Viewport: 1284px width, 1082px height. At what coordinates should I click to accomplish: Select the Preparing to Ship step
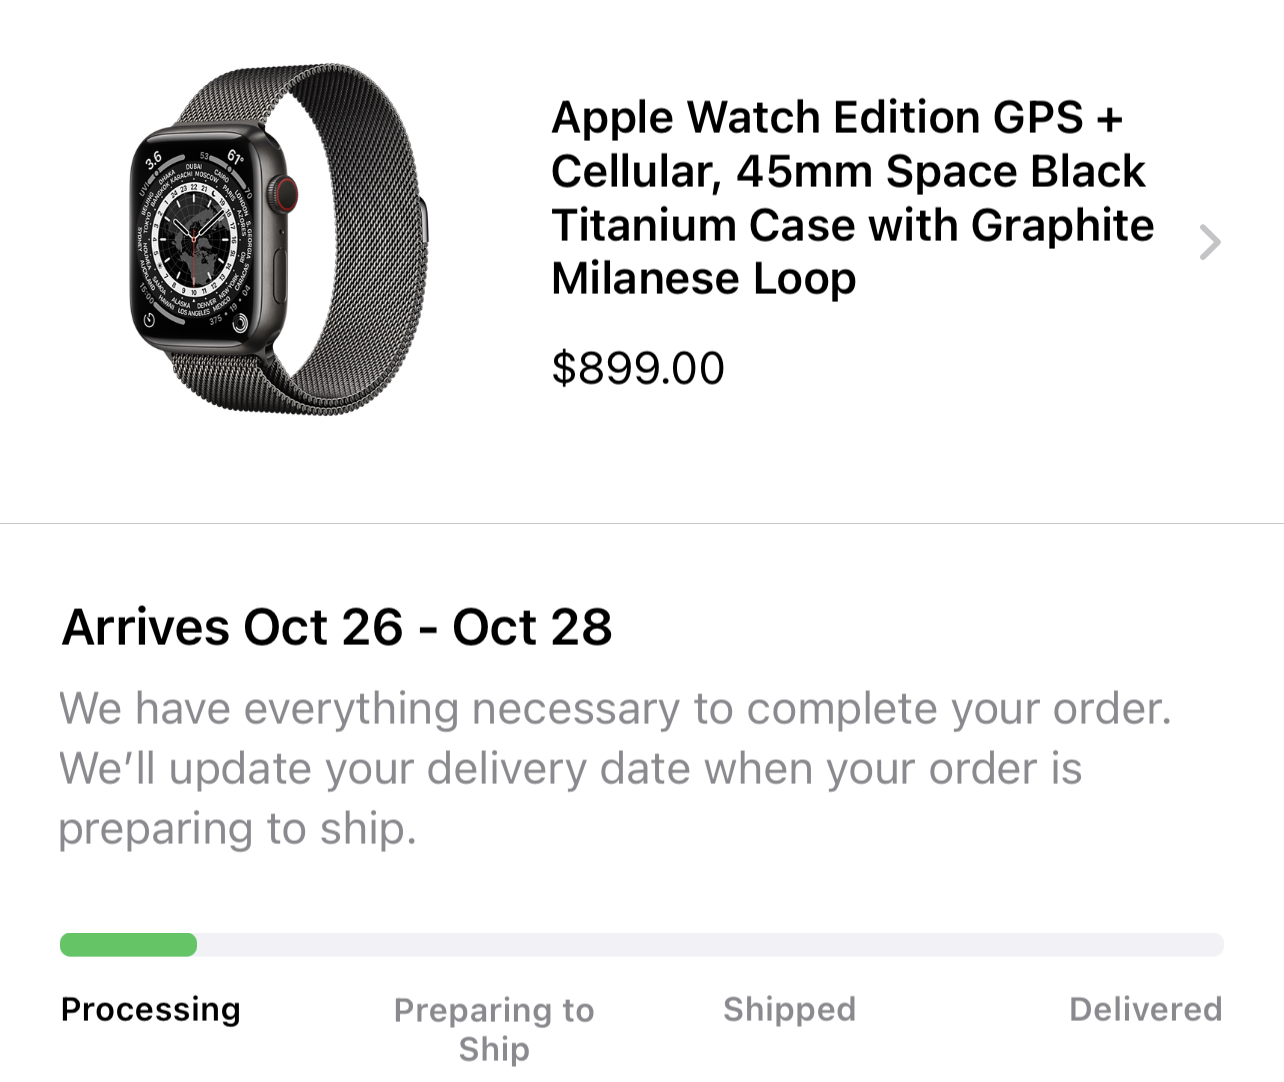tap(494, 1029)
